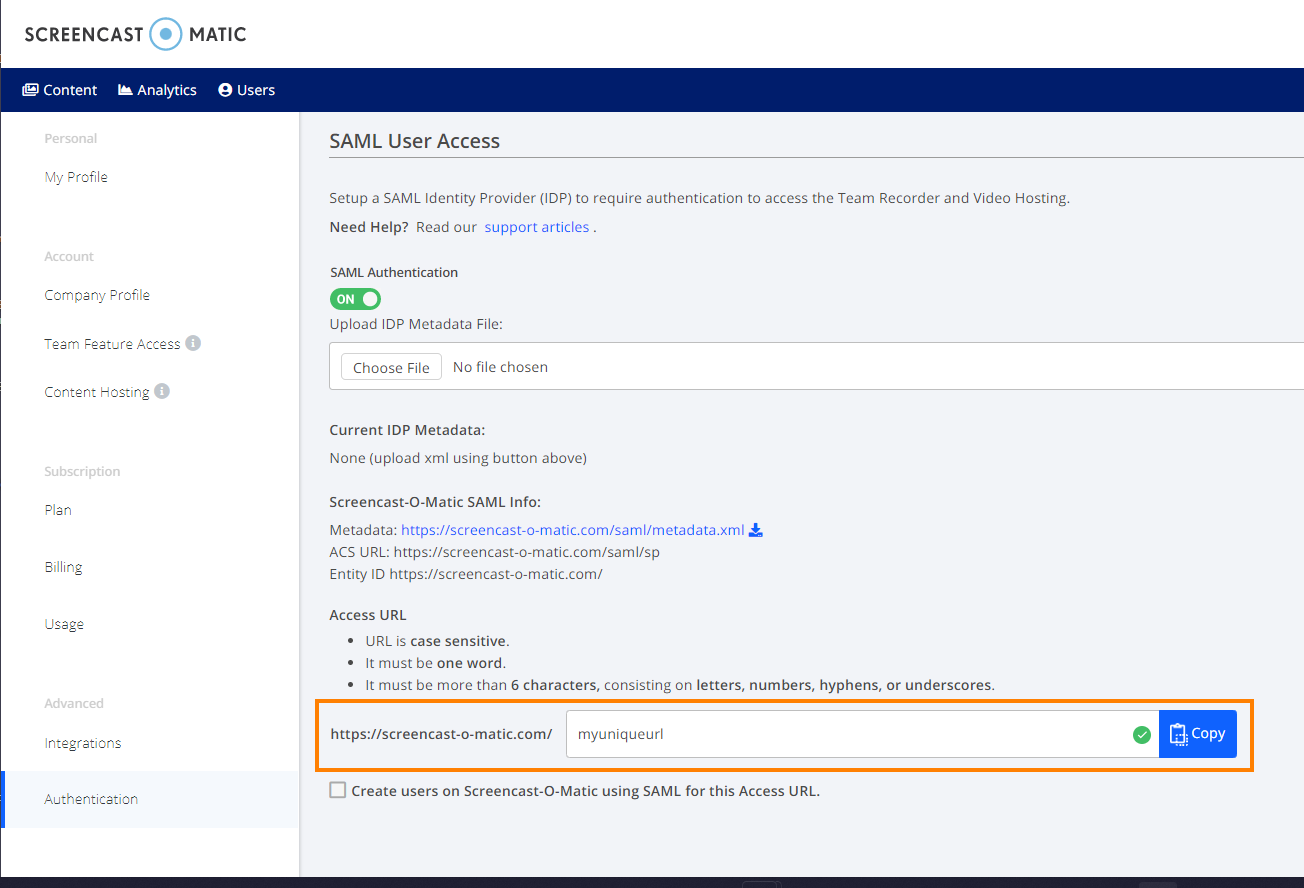Click the metadata.xml download icon
Image resolution: width=1304 pixels, height=888 pixels.
tap(756, 530)
